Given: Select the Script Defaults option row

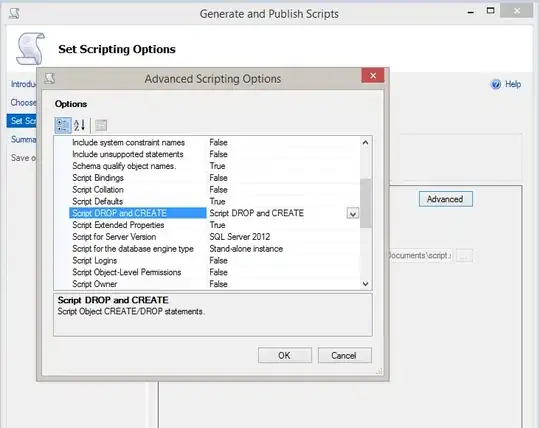Looking at the screenshot, I should pos(214,201).
